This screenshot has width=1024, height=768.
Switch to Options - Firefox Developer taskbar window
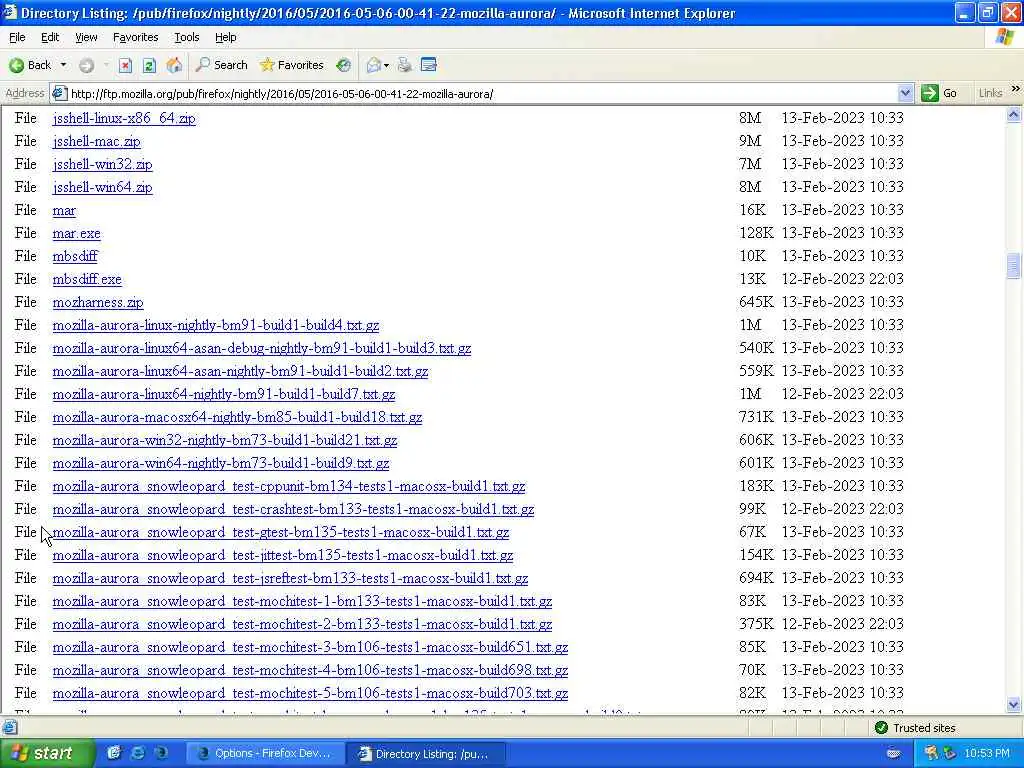point(264,754)
